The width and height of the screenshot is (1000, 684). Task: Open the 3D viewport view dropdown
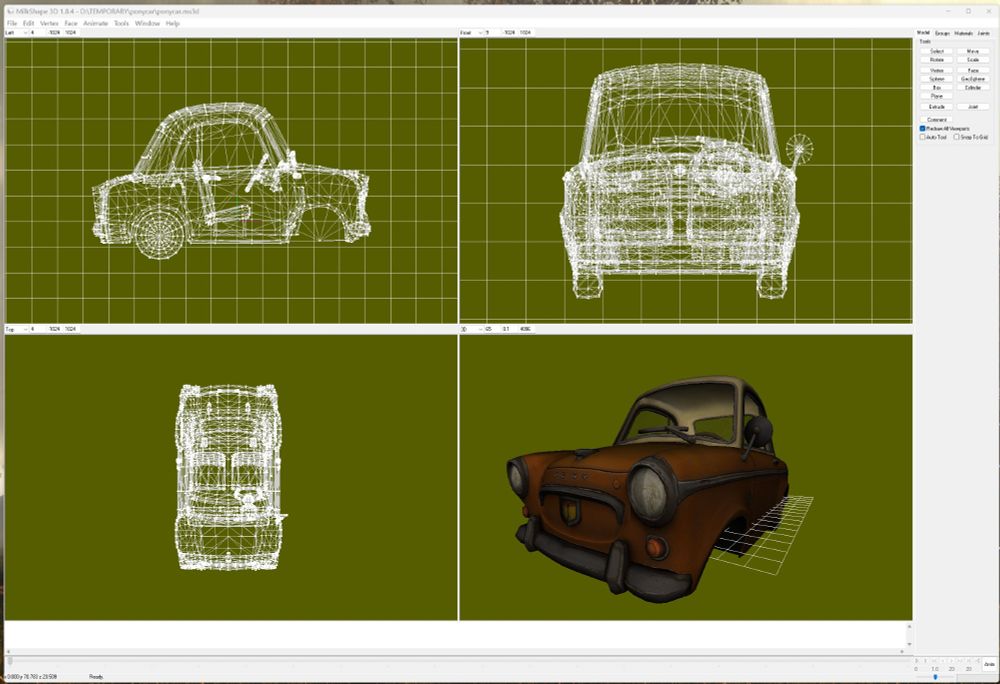[x=471, y=330]
